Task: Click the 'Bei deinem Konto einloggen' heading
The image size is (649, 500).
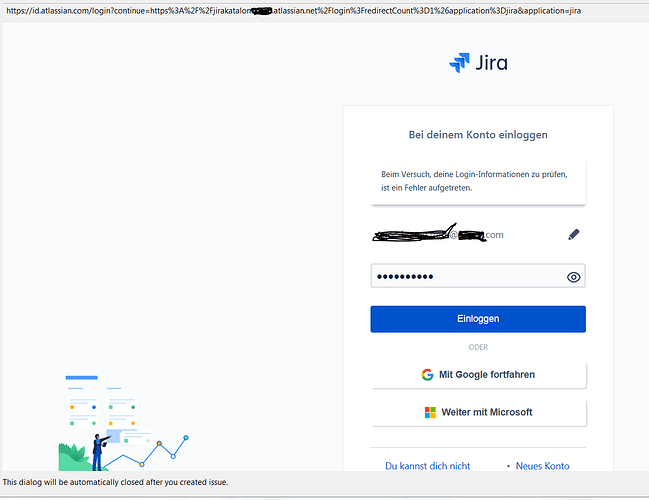Action: coord(478,135)
